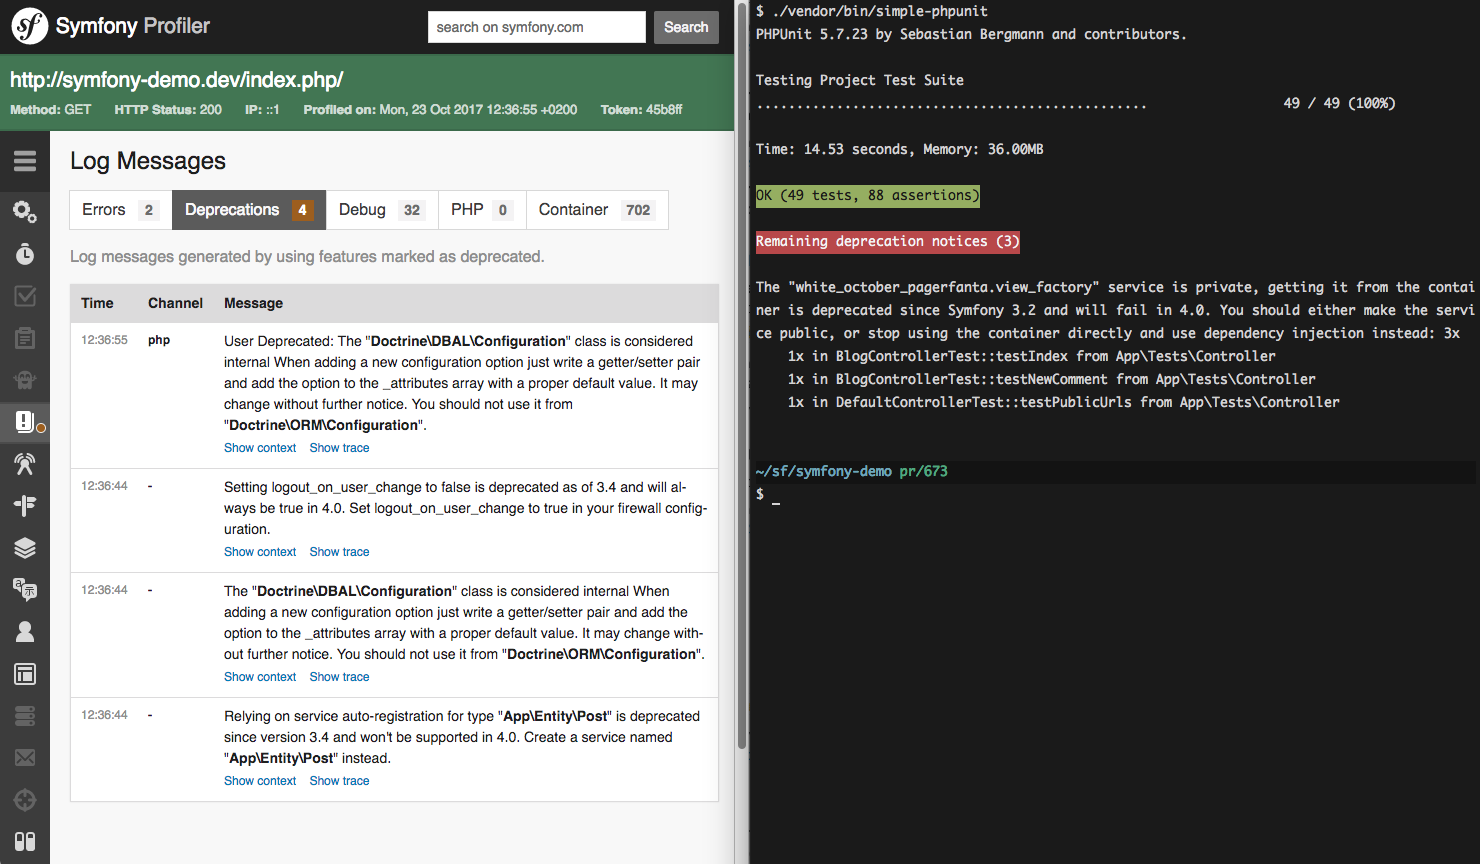The height and width of the screenshot is (864, 1480).
Task: Open the profiler hamburger menu
Action: (25, 161)
